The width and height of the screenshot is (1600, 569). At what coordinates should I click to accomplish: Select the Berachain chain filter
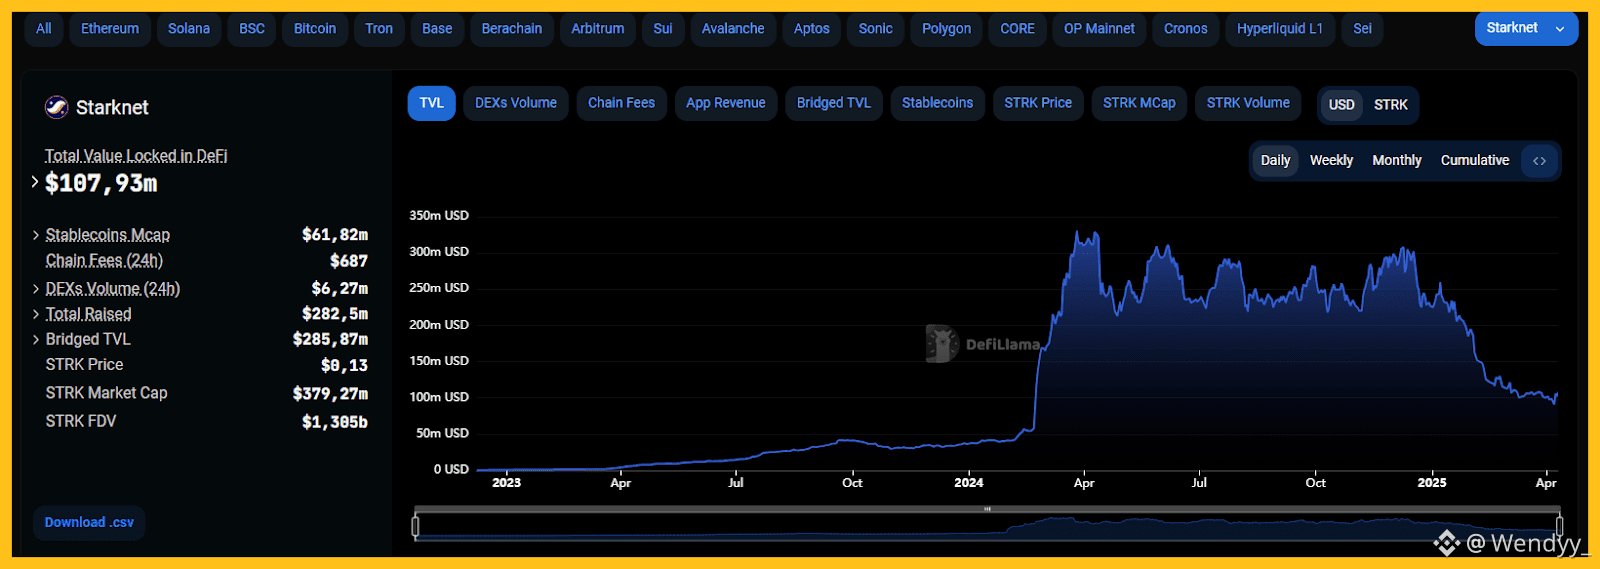(512, 29)
